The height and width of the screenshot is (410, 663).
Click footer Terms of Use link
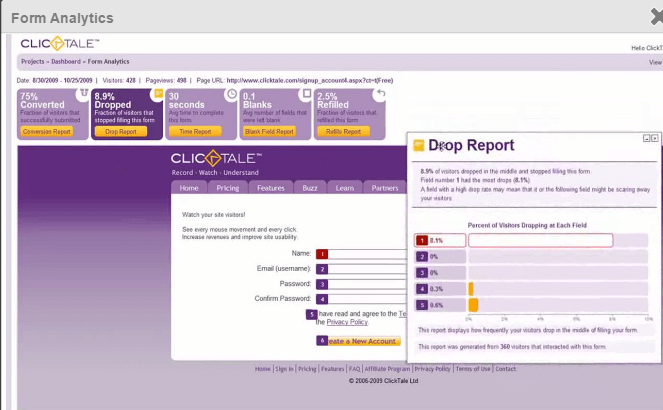coord(473,369)
